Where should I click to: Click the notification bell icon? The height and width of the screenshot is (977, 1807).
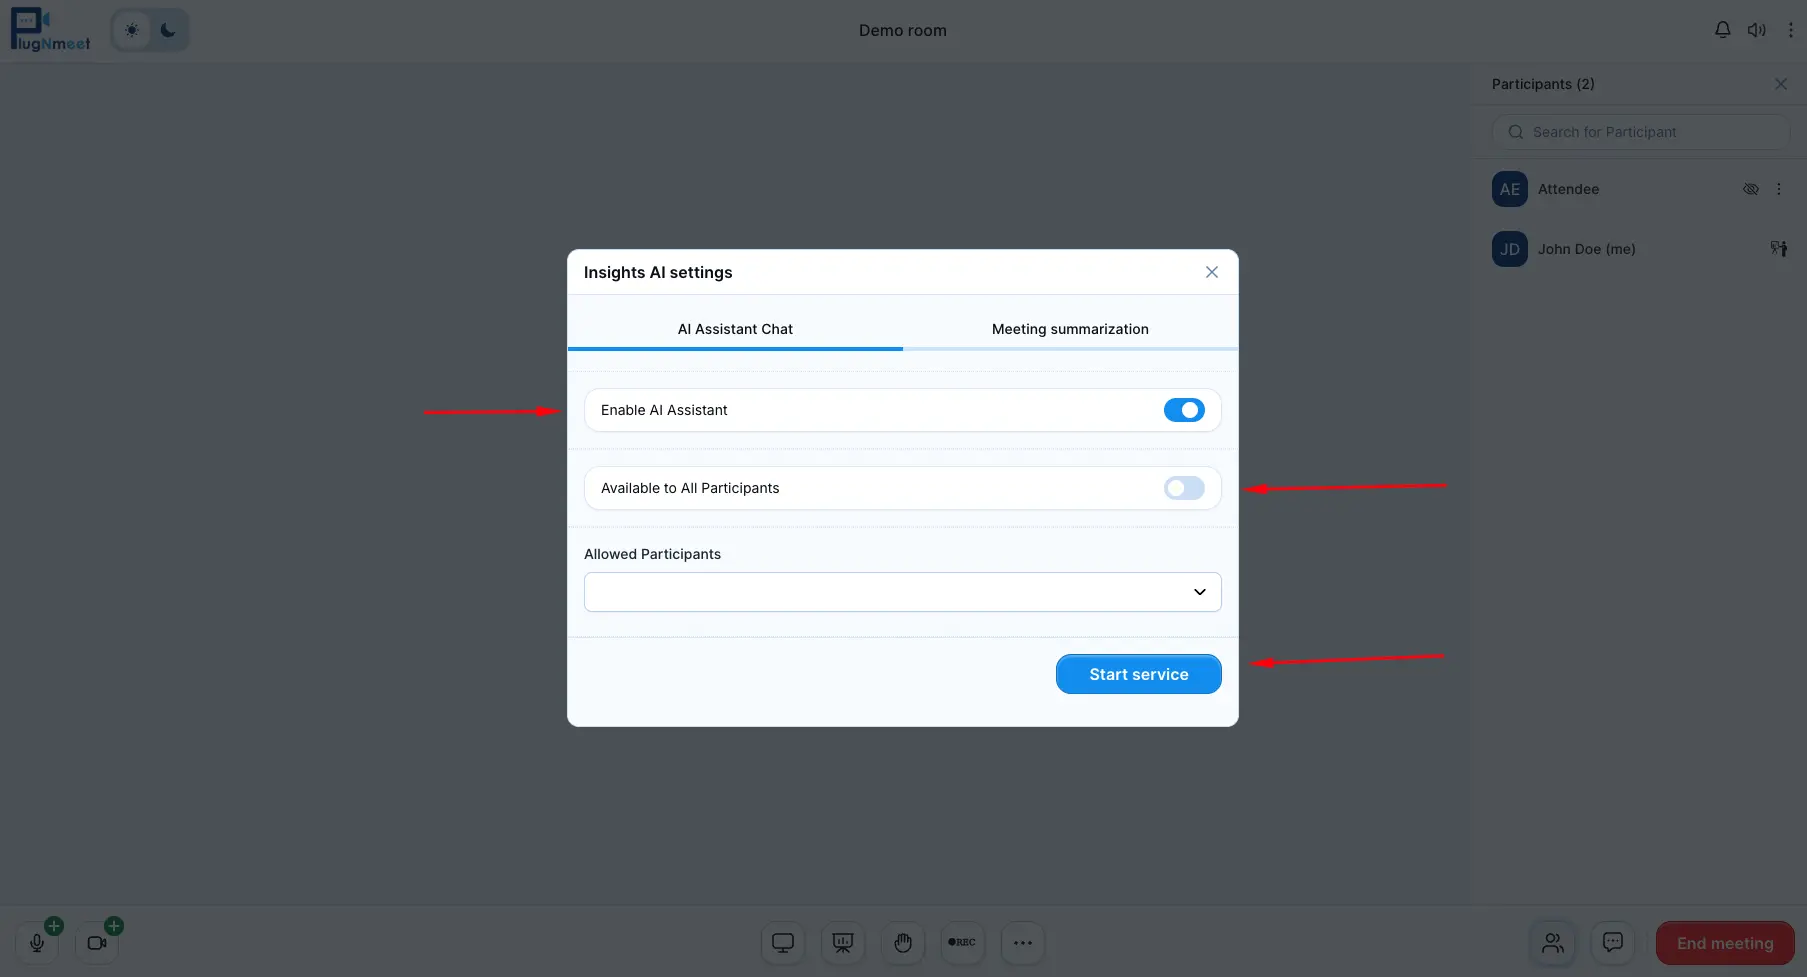(x=1722, y=30)
